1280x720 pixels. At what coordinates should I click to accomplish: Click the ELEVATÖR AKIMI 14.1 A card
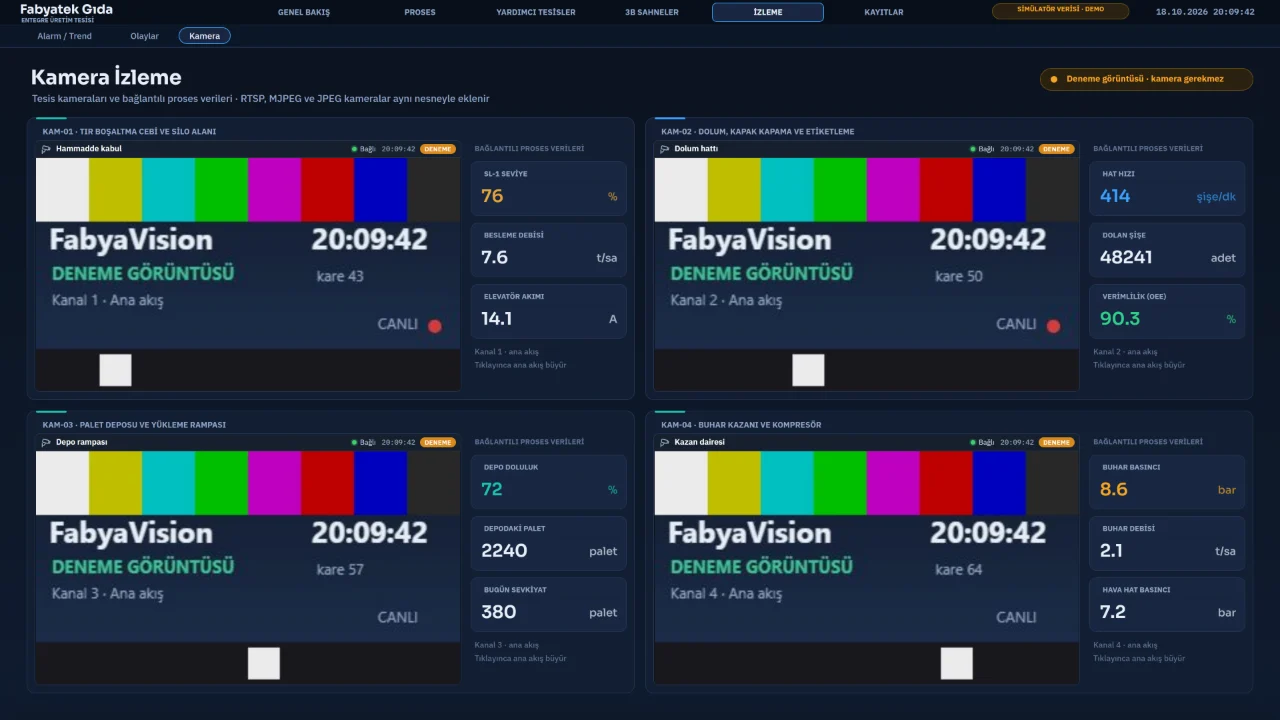pyautogui.click(x=549, y=311)
